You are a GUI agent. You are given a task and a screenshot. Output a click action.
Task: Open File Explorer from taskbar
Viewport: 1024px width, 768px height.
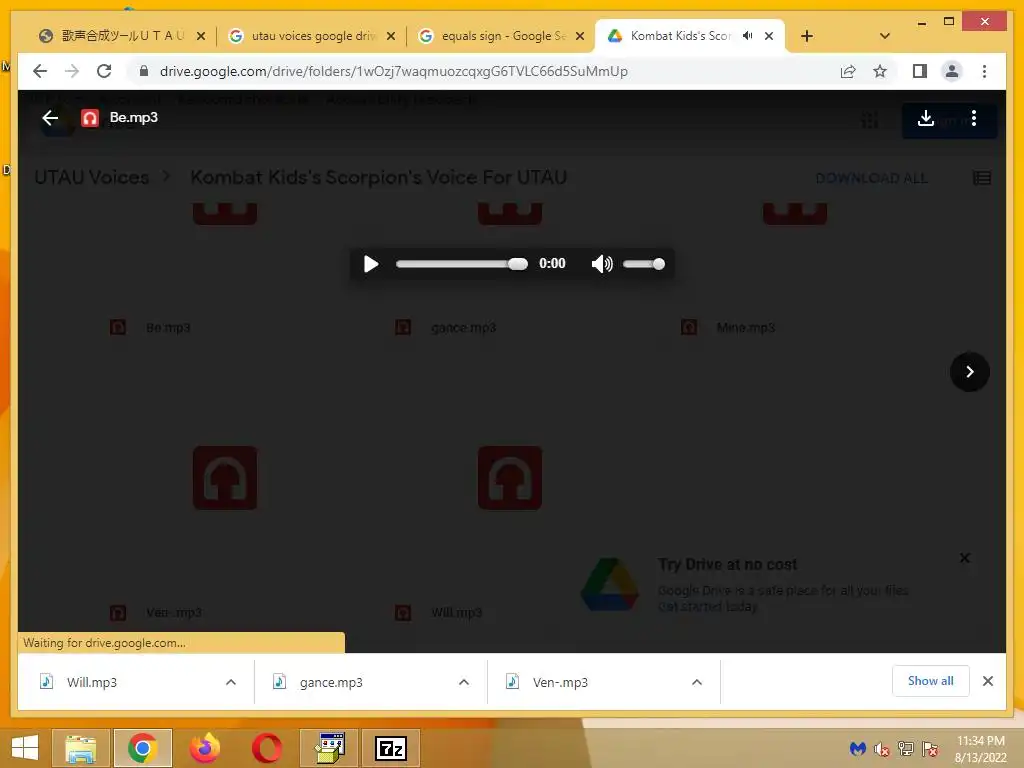pyautogui.click(x=81, y=748)
